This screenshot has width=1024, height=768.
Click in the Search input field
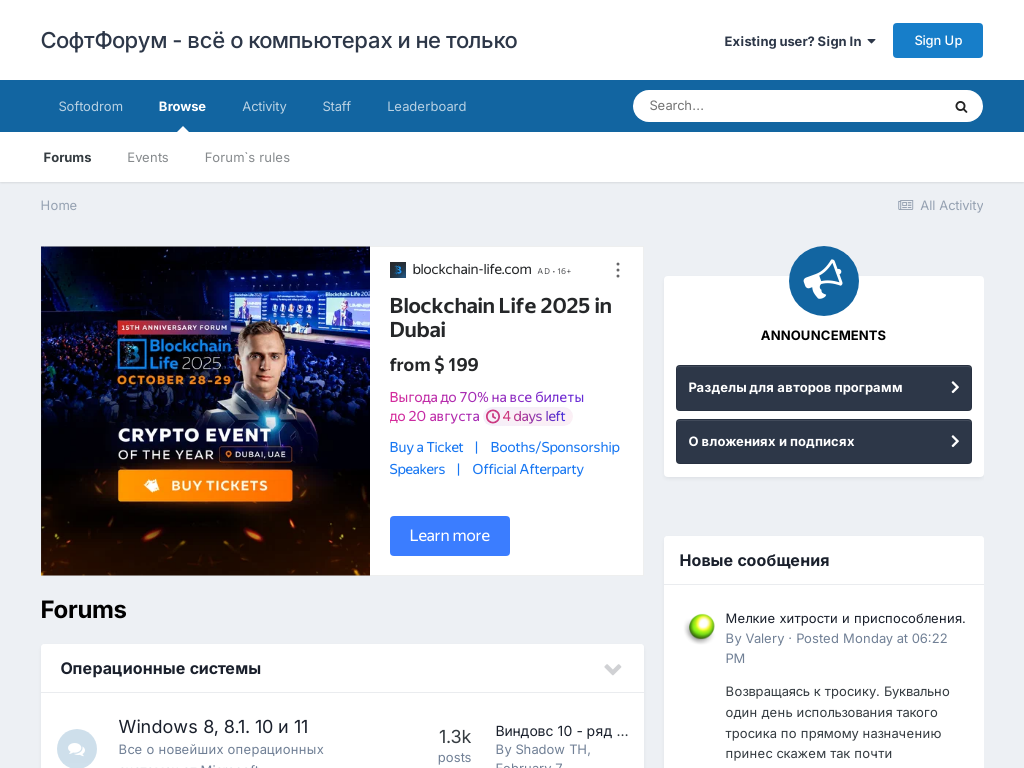click(790, 106)
